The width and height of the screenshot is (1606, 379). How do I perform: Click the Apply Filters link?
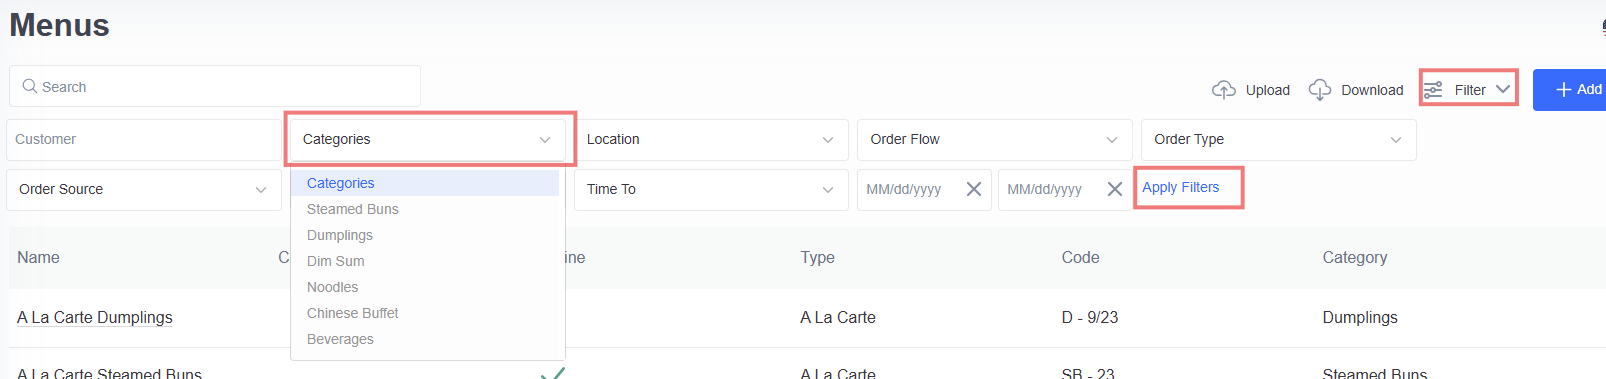tap(1181, 187)
